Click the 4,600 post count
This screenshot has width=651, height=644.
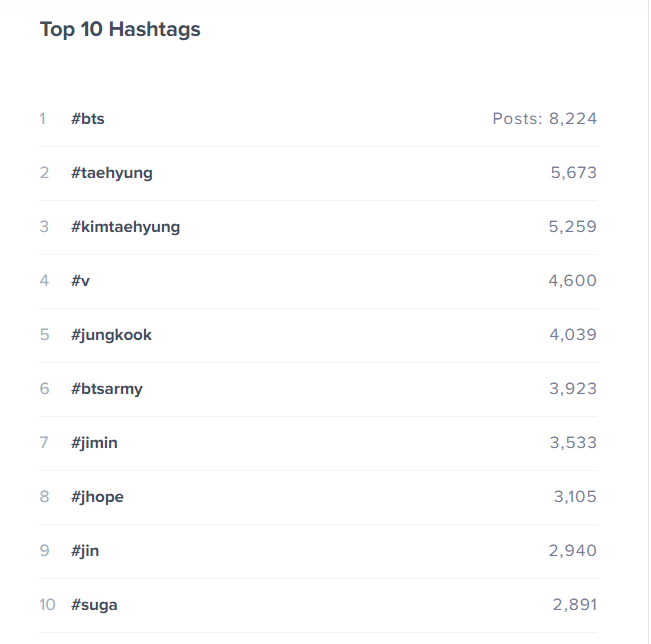pyautogui.click(x=573, y=281)
